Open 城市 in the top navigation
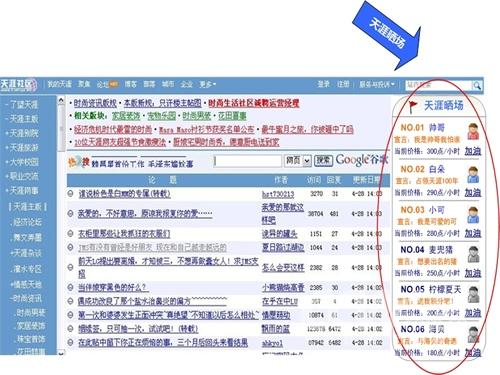Image resolution: width=500 pixels, height=375 pixels. 168,85
